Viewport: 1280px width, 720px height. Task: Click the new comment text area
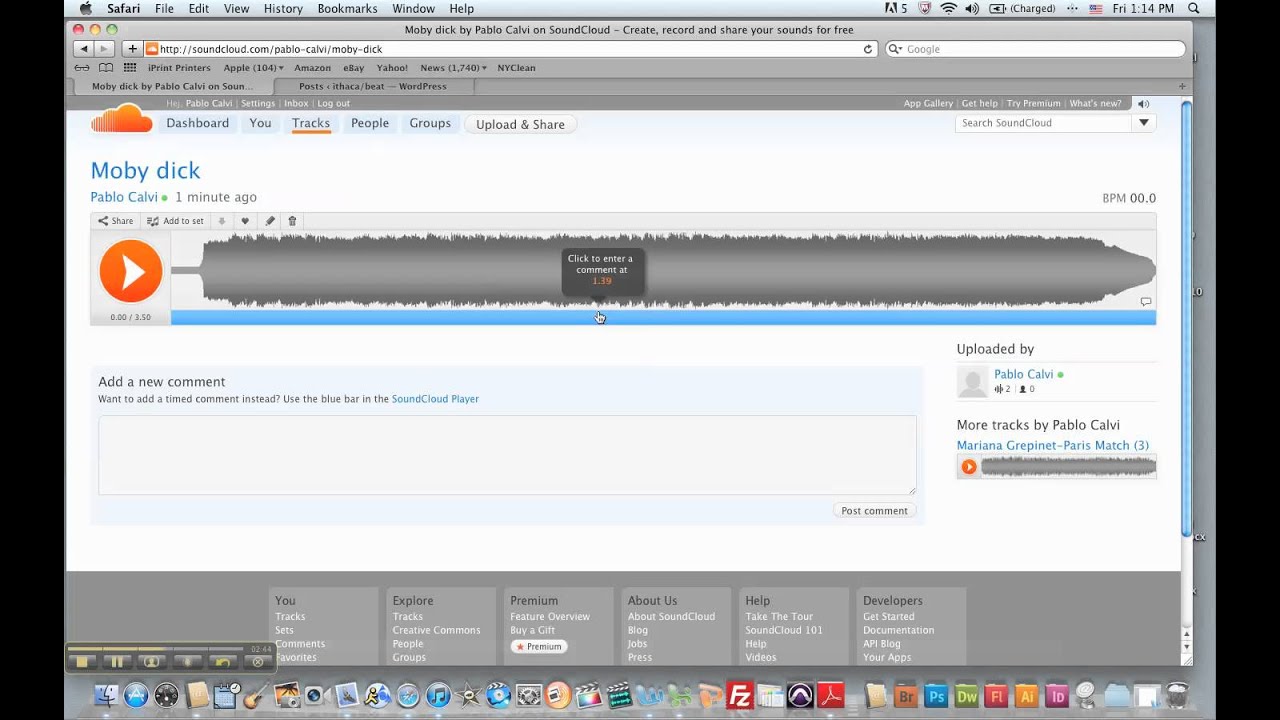(x=507, y=455)
